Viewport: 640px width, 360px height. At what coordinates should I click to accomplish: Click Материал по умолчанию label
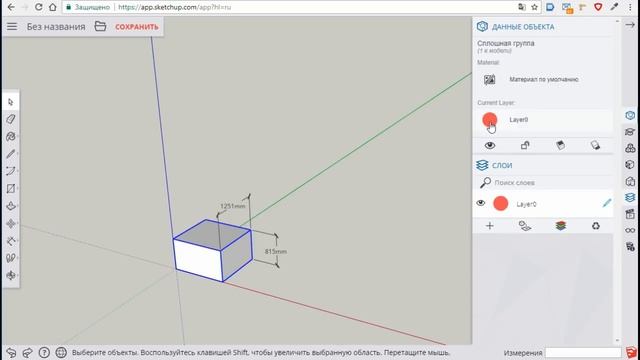(x=544, y=80)
